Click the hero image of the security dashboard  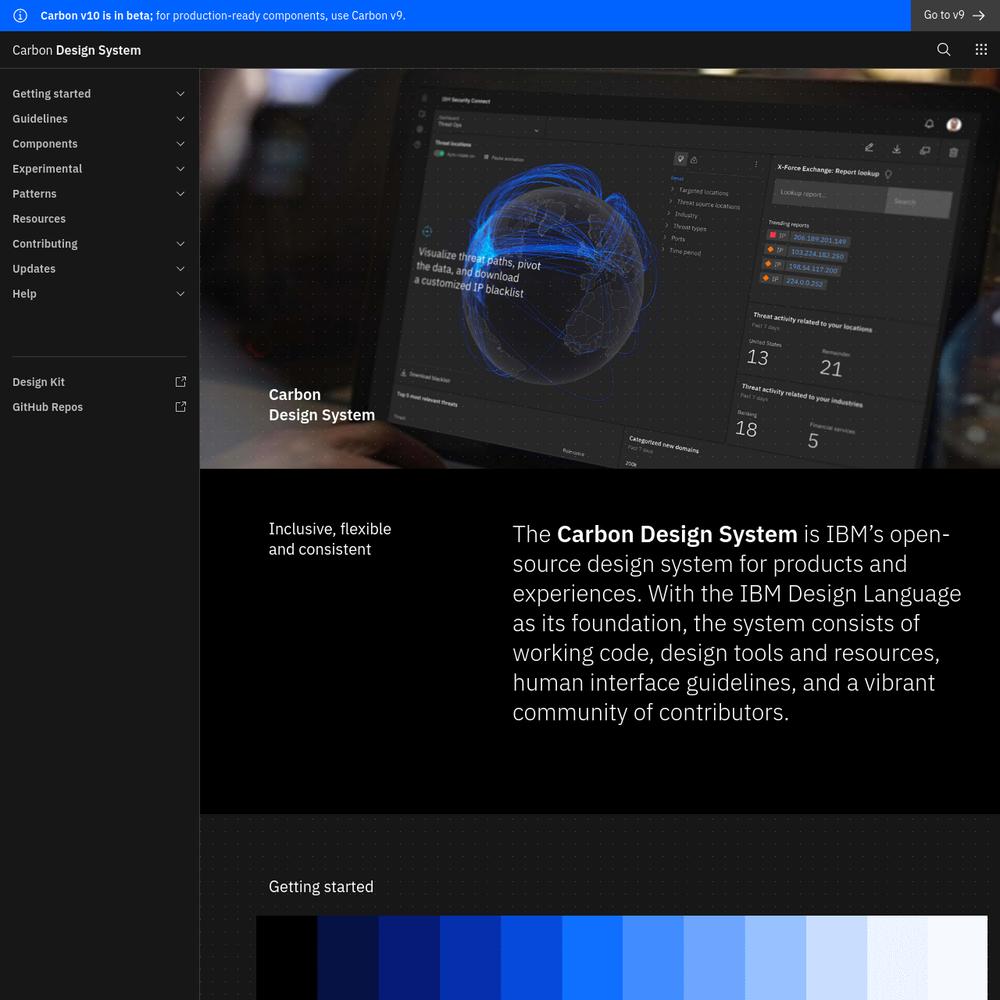(x=599, y=268)
